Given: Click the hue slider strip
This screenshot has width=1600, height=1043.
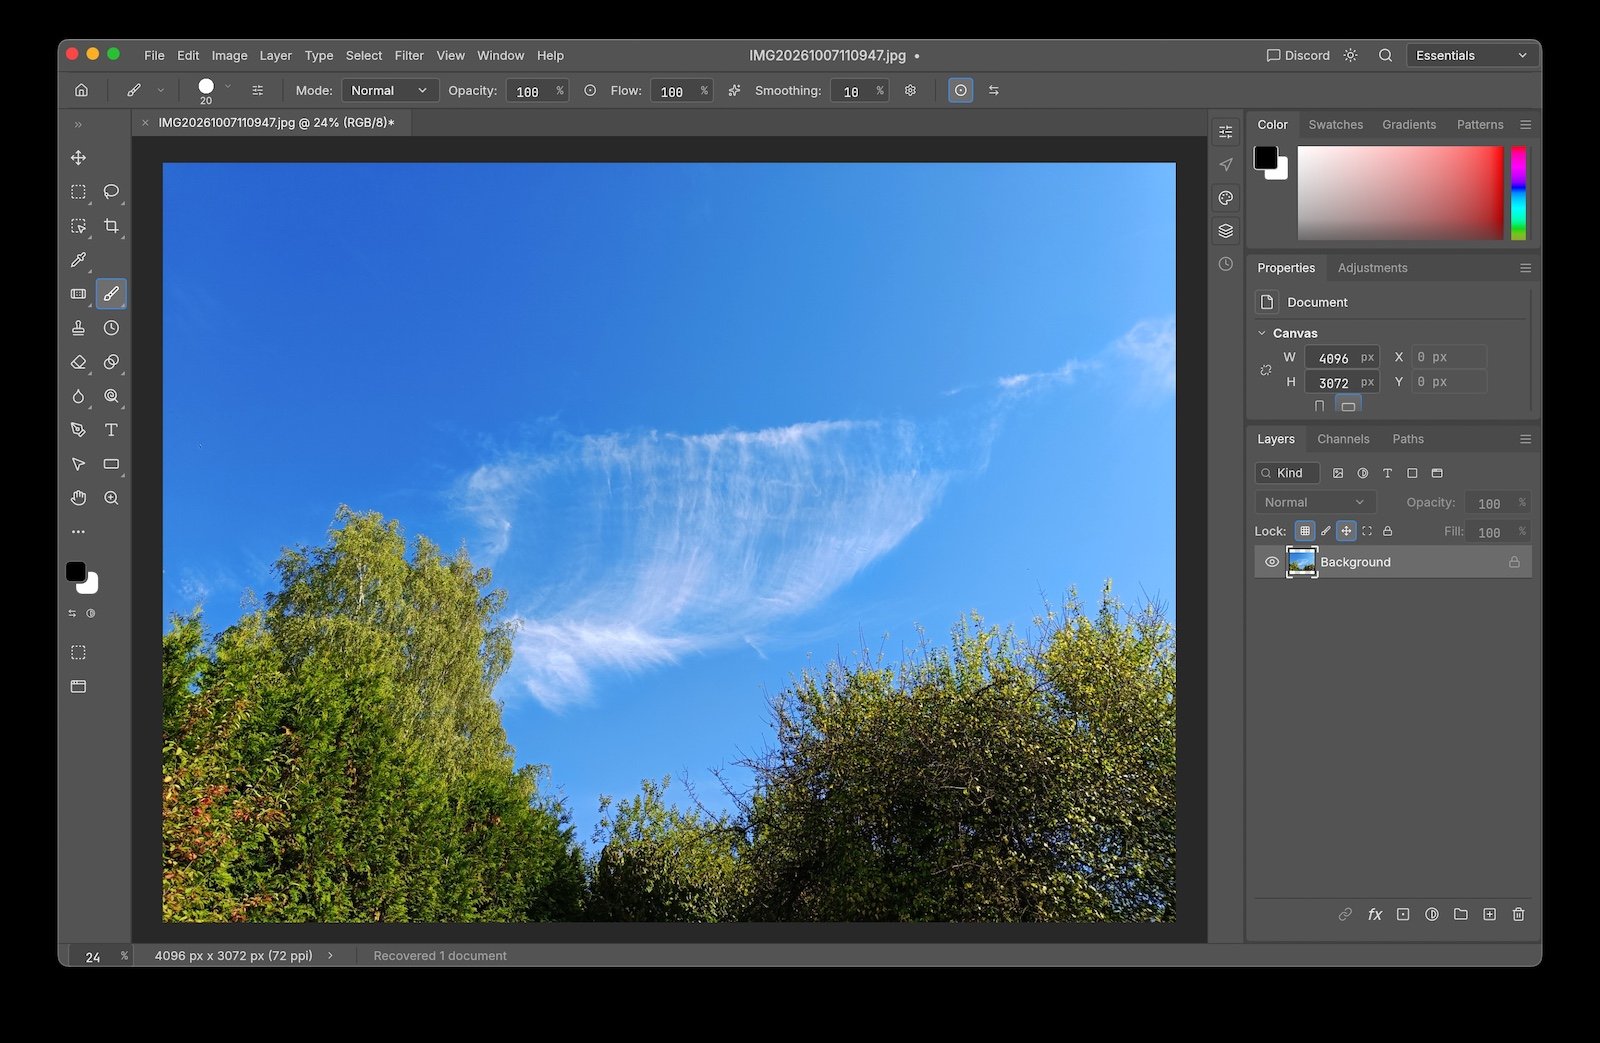Looking at the screenshot, I should click(x=1518, y=193).
